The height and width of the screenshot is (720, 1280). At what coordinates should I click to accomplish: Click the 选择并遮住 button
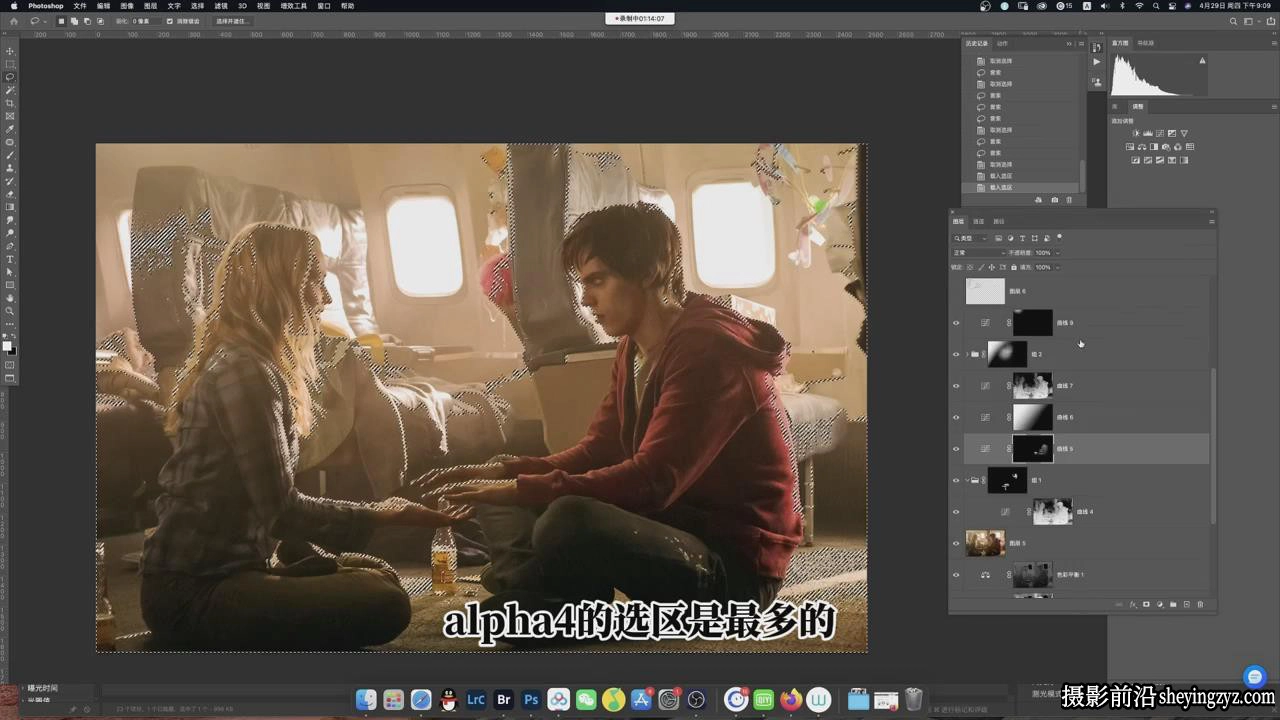click(232, 21)
